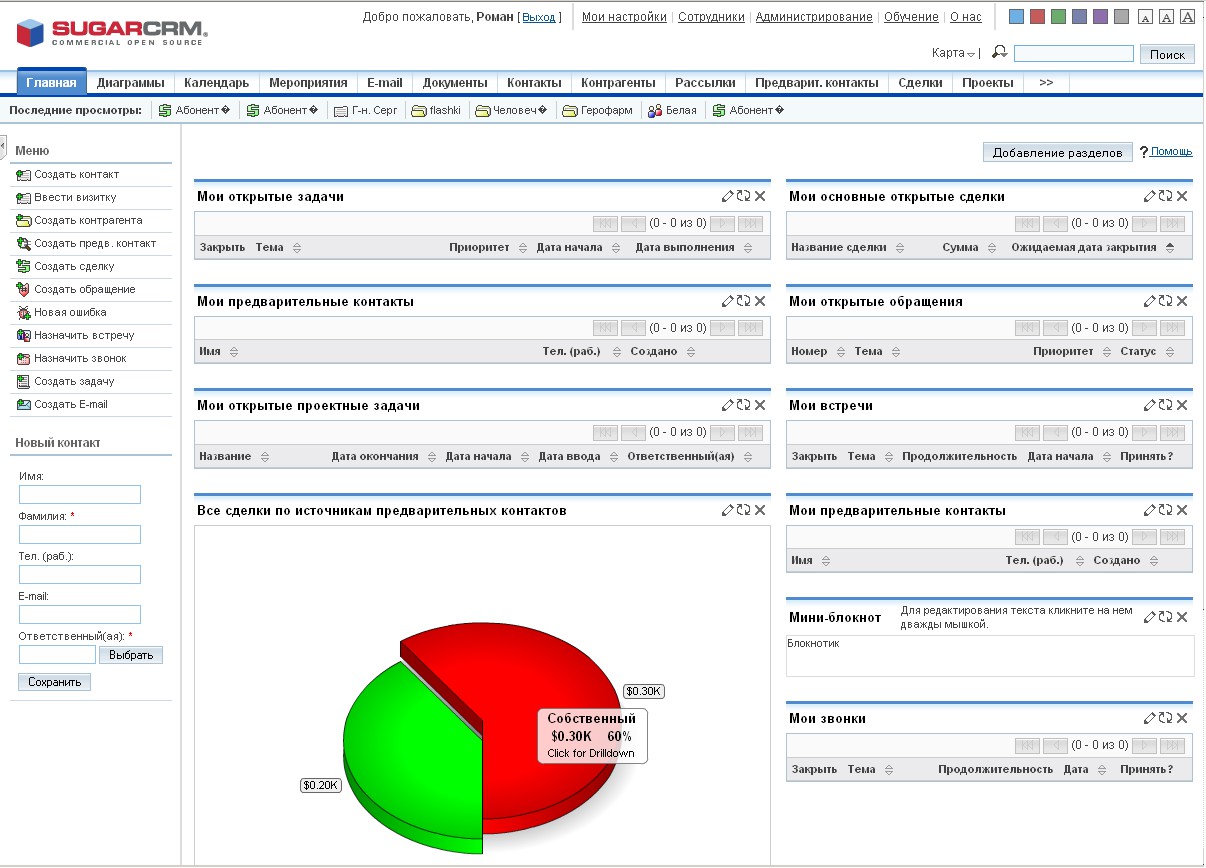Show more modules with the >> tab
Screen dimensions: 1206x868
pyautogui.click(x=1046, y=82)
